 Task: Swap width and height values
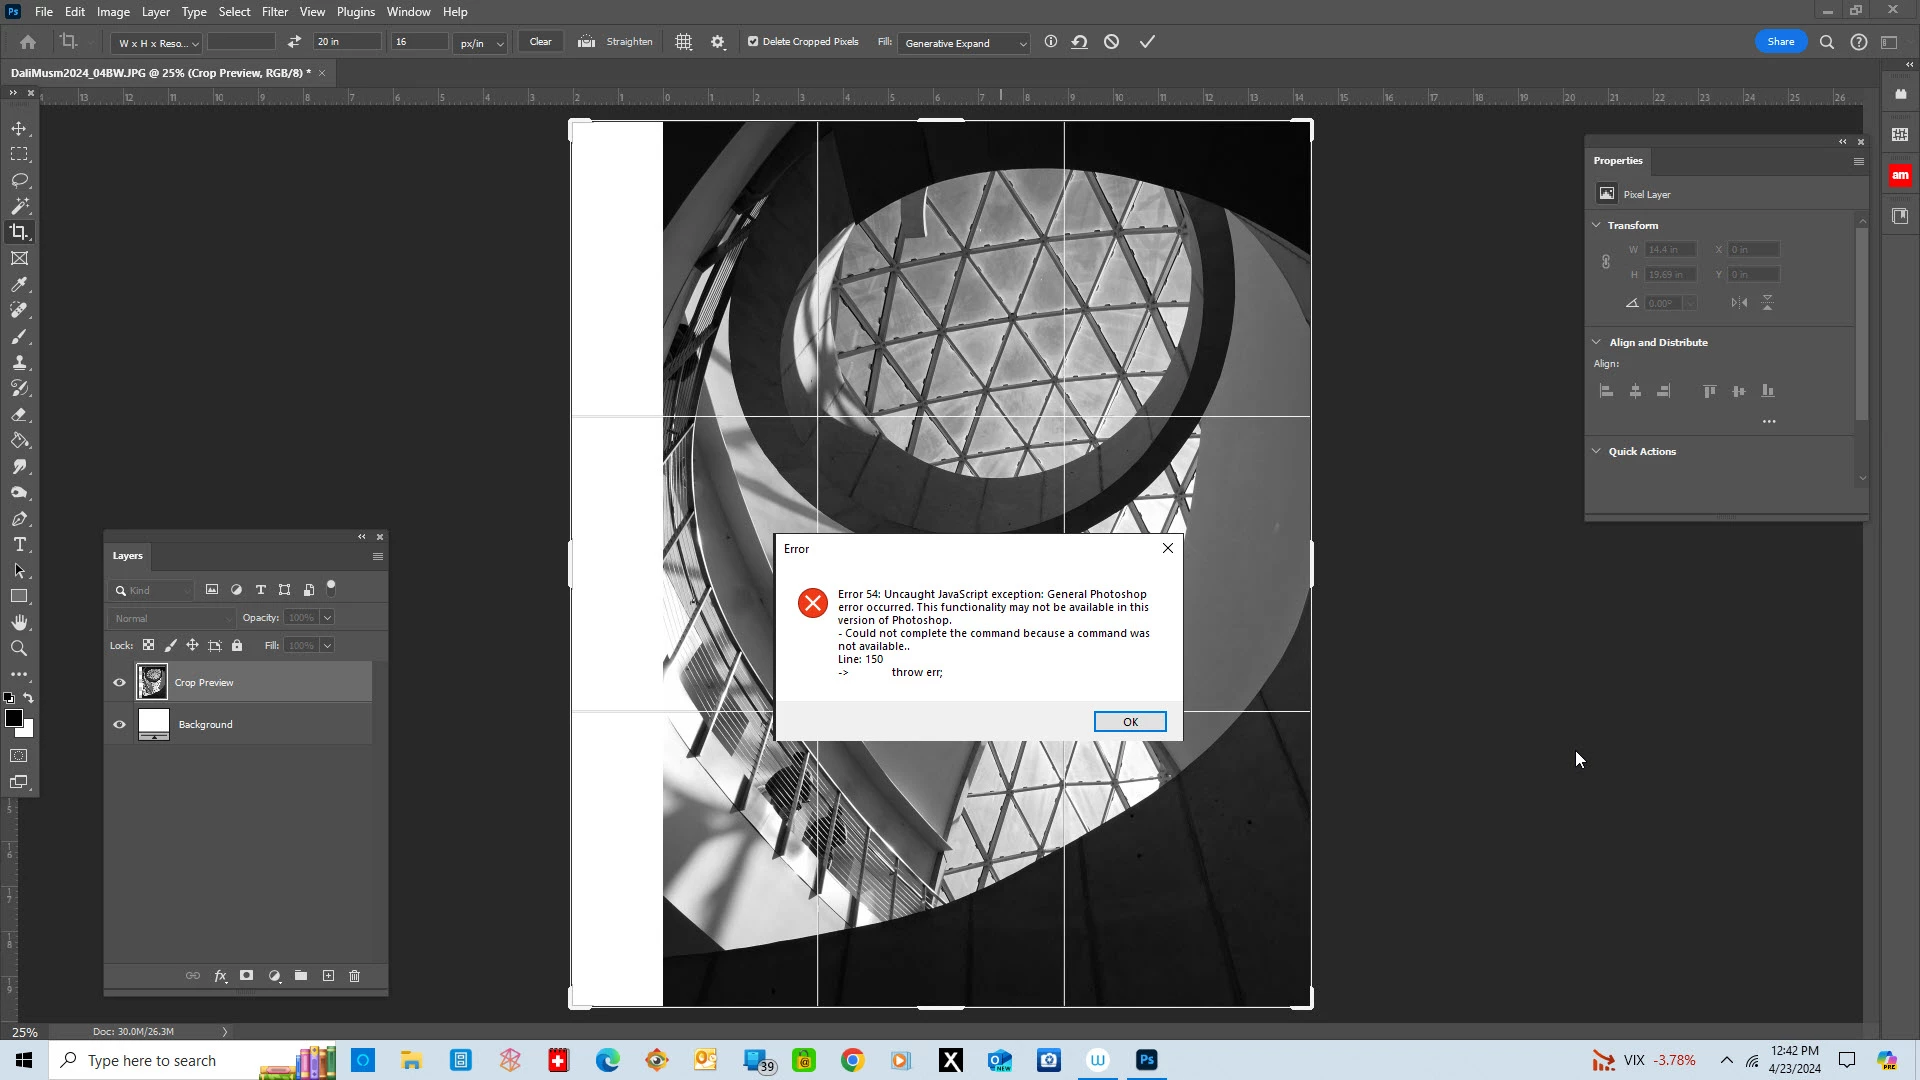(x=294, y=42)
